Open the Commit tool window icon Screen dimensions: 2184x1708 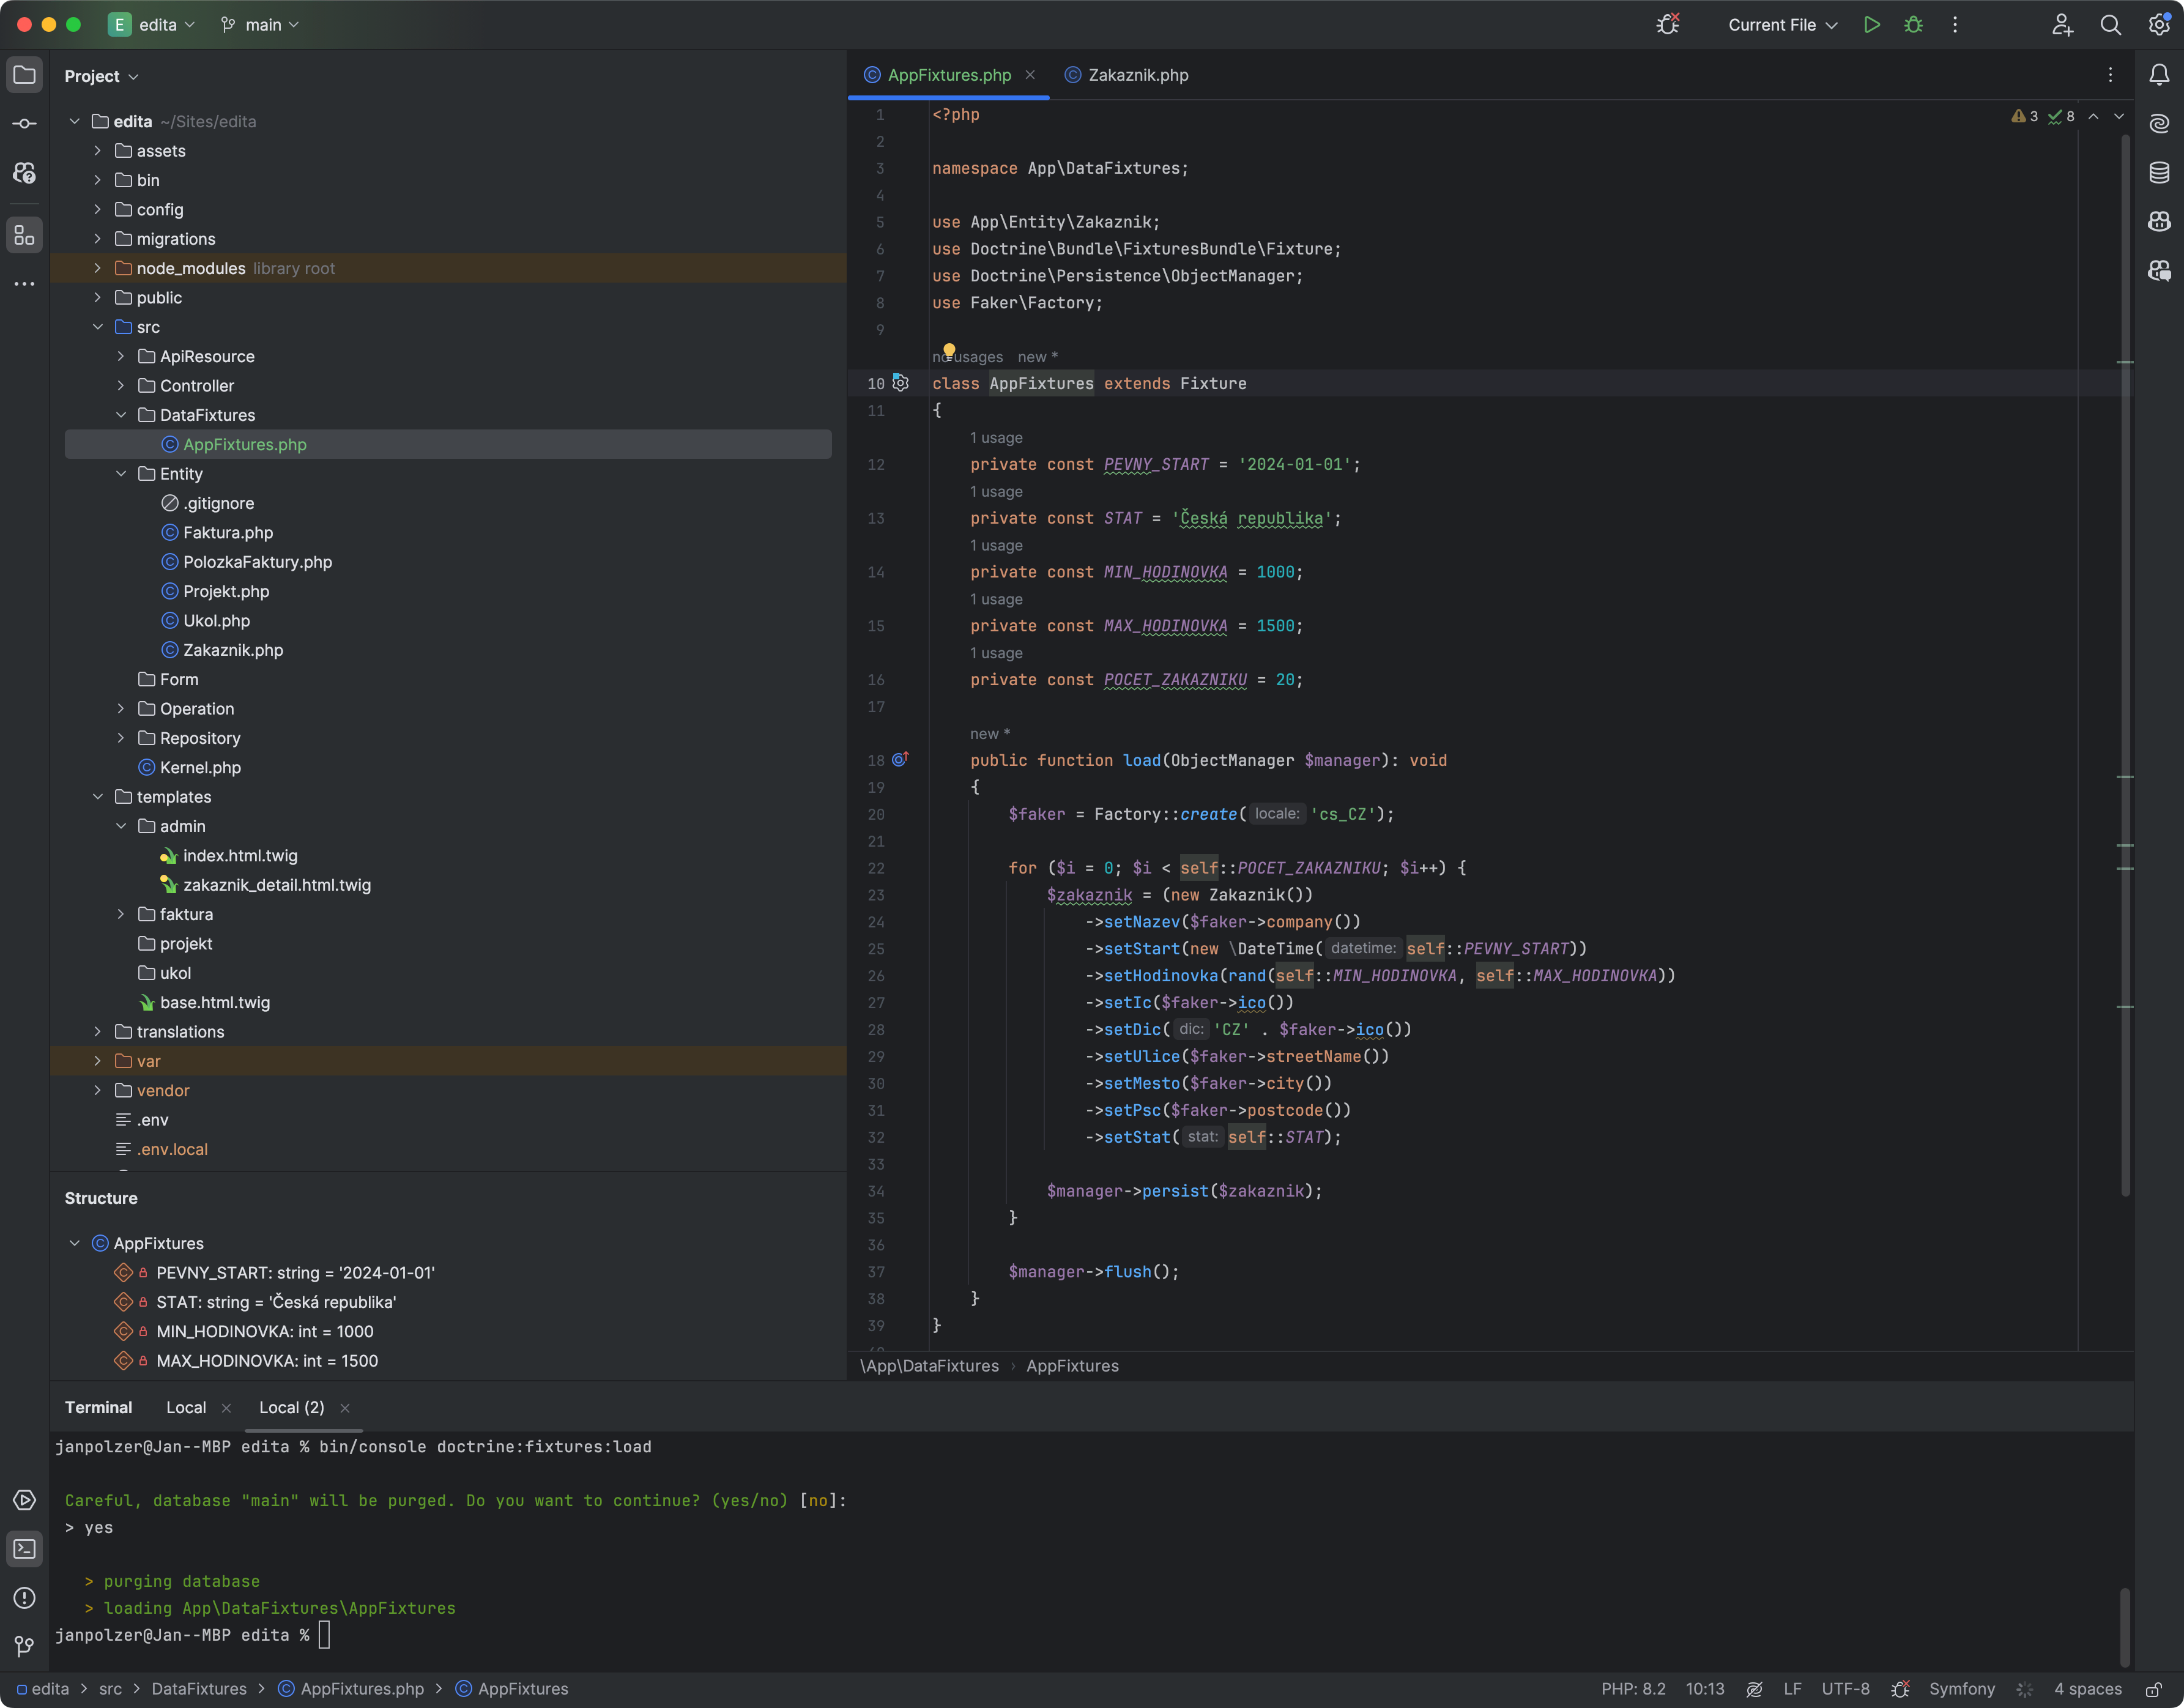point(24,123)
